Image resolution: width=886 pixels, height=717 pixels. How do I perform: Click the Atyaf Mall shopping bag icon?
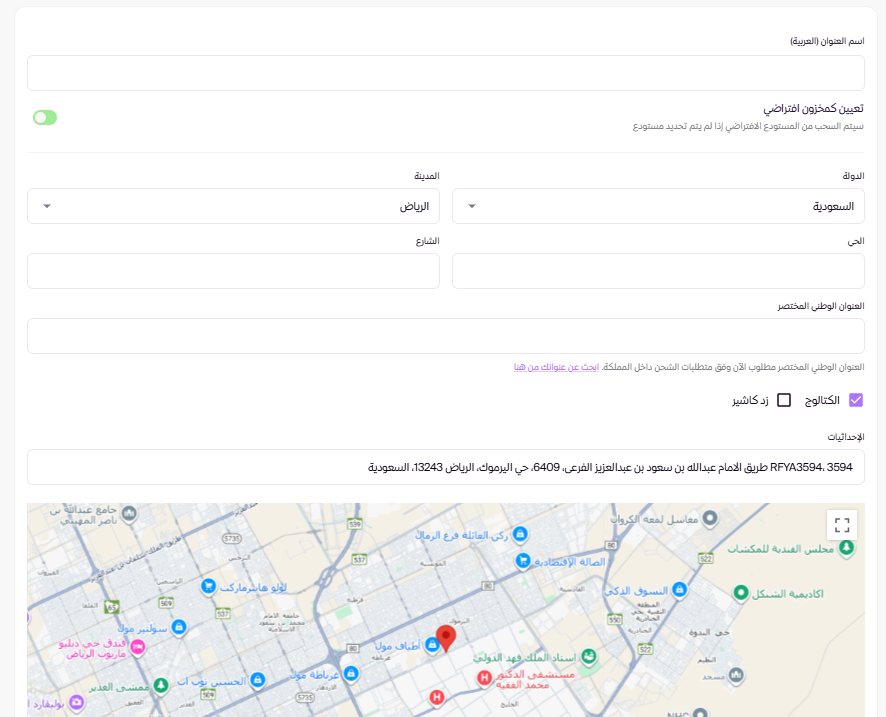point(434,646)
